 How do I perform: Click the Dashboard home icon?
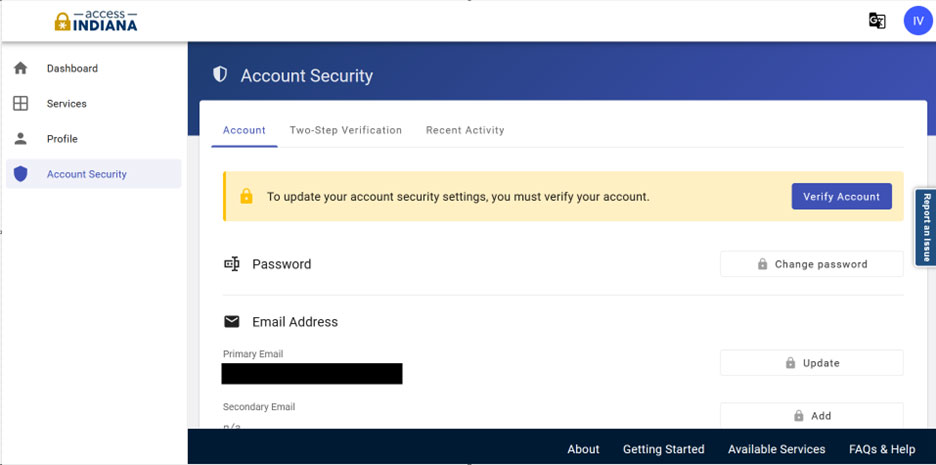[x=20, y=69]
